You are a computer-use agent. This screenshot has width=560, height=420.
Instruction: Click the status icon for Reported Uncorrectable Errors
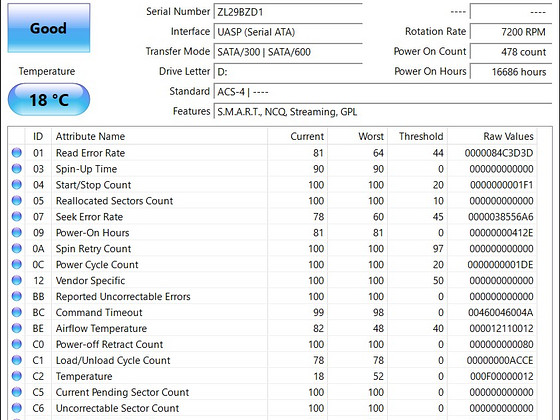[x=16, y=296]
